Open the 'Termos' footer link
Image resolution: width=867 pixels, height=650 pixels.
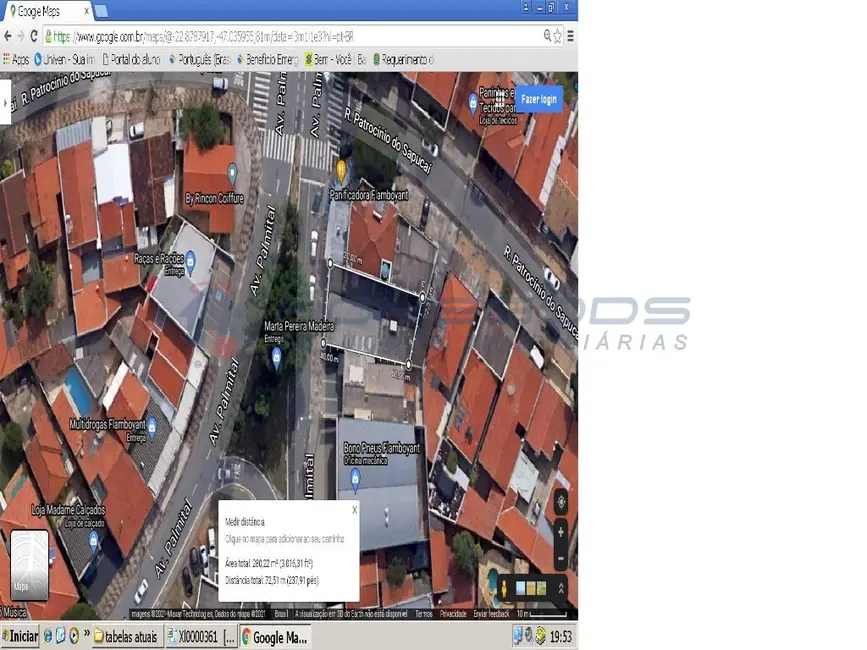click(x=424, y=614)
